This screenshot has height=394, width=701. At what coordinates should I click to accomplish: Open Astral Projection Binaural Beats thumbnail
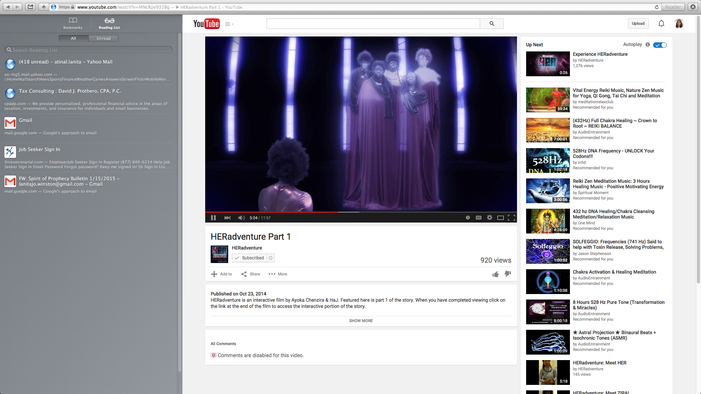(x=548, y=342)
